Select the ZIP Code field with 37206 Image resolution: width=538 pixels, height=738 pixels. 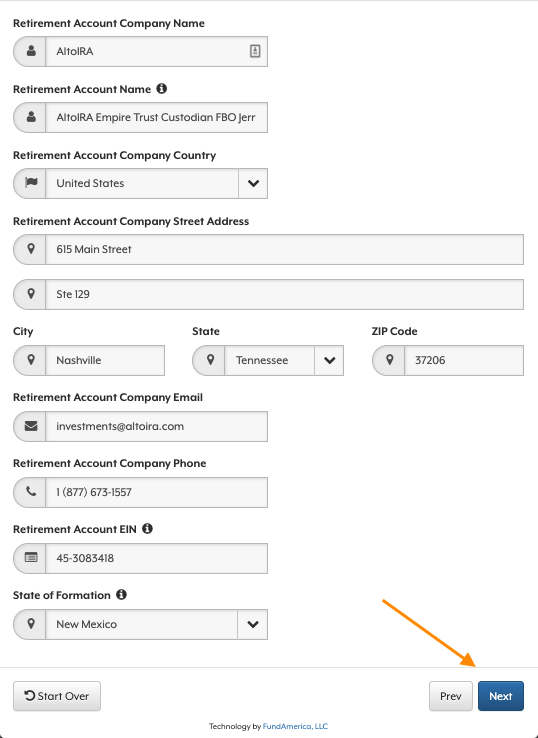tap(464, 361)
